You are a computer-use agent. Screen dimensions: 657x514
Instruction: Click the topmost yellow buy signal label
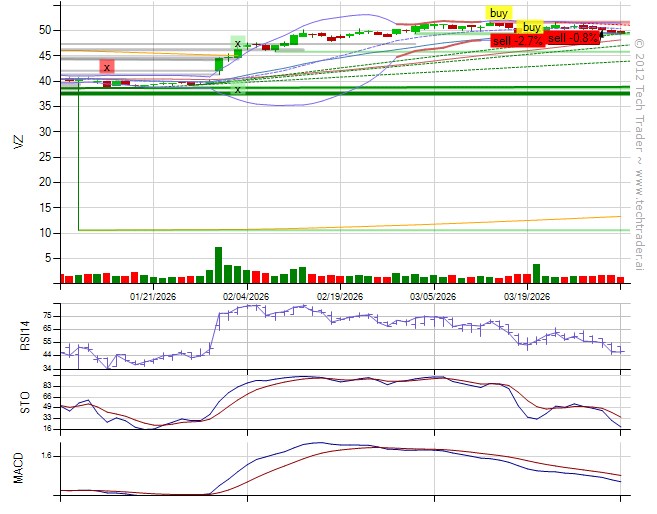[498, 12]
